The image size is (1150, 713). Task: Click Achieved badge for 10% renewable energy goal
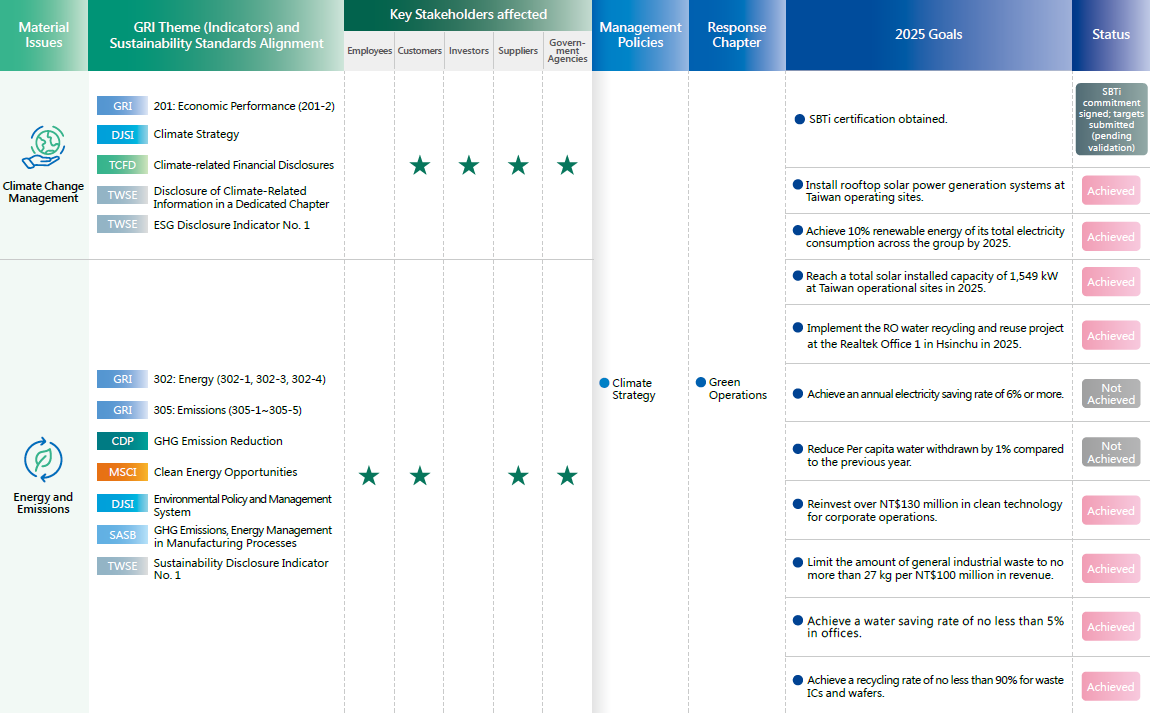click(x=1111, y=237)
